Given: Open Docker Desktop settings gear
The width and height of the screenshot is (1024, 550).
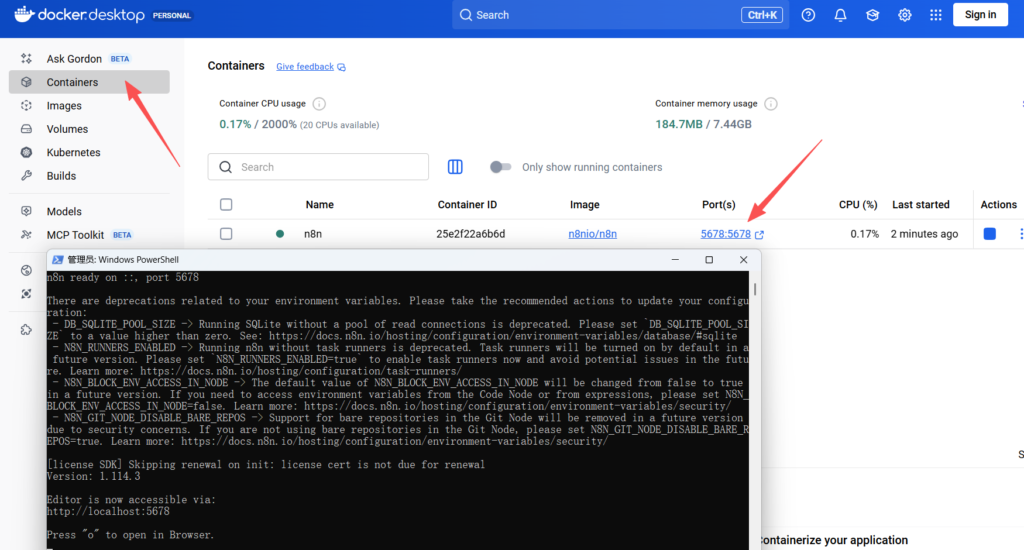Looking at the screenshot, I should 904,15.
